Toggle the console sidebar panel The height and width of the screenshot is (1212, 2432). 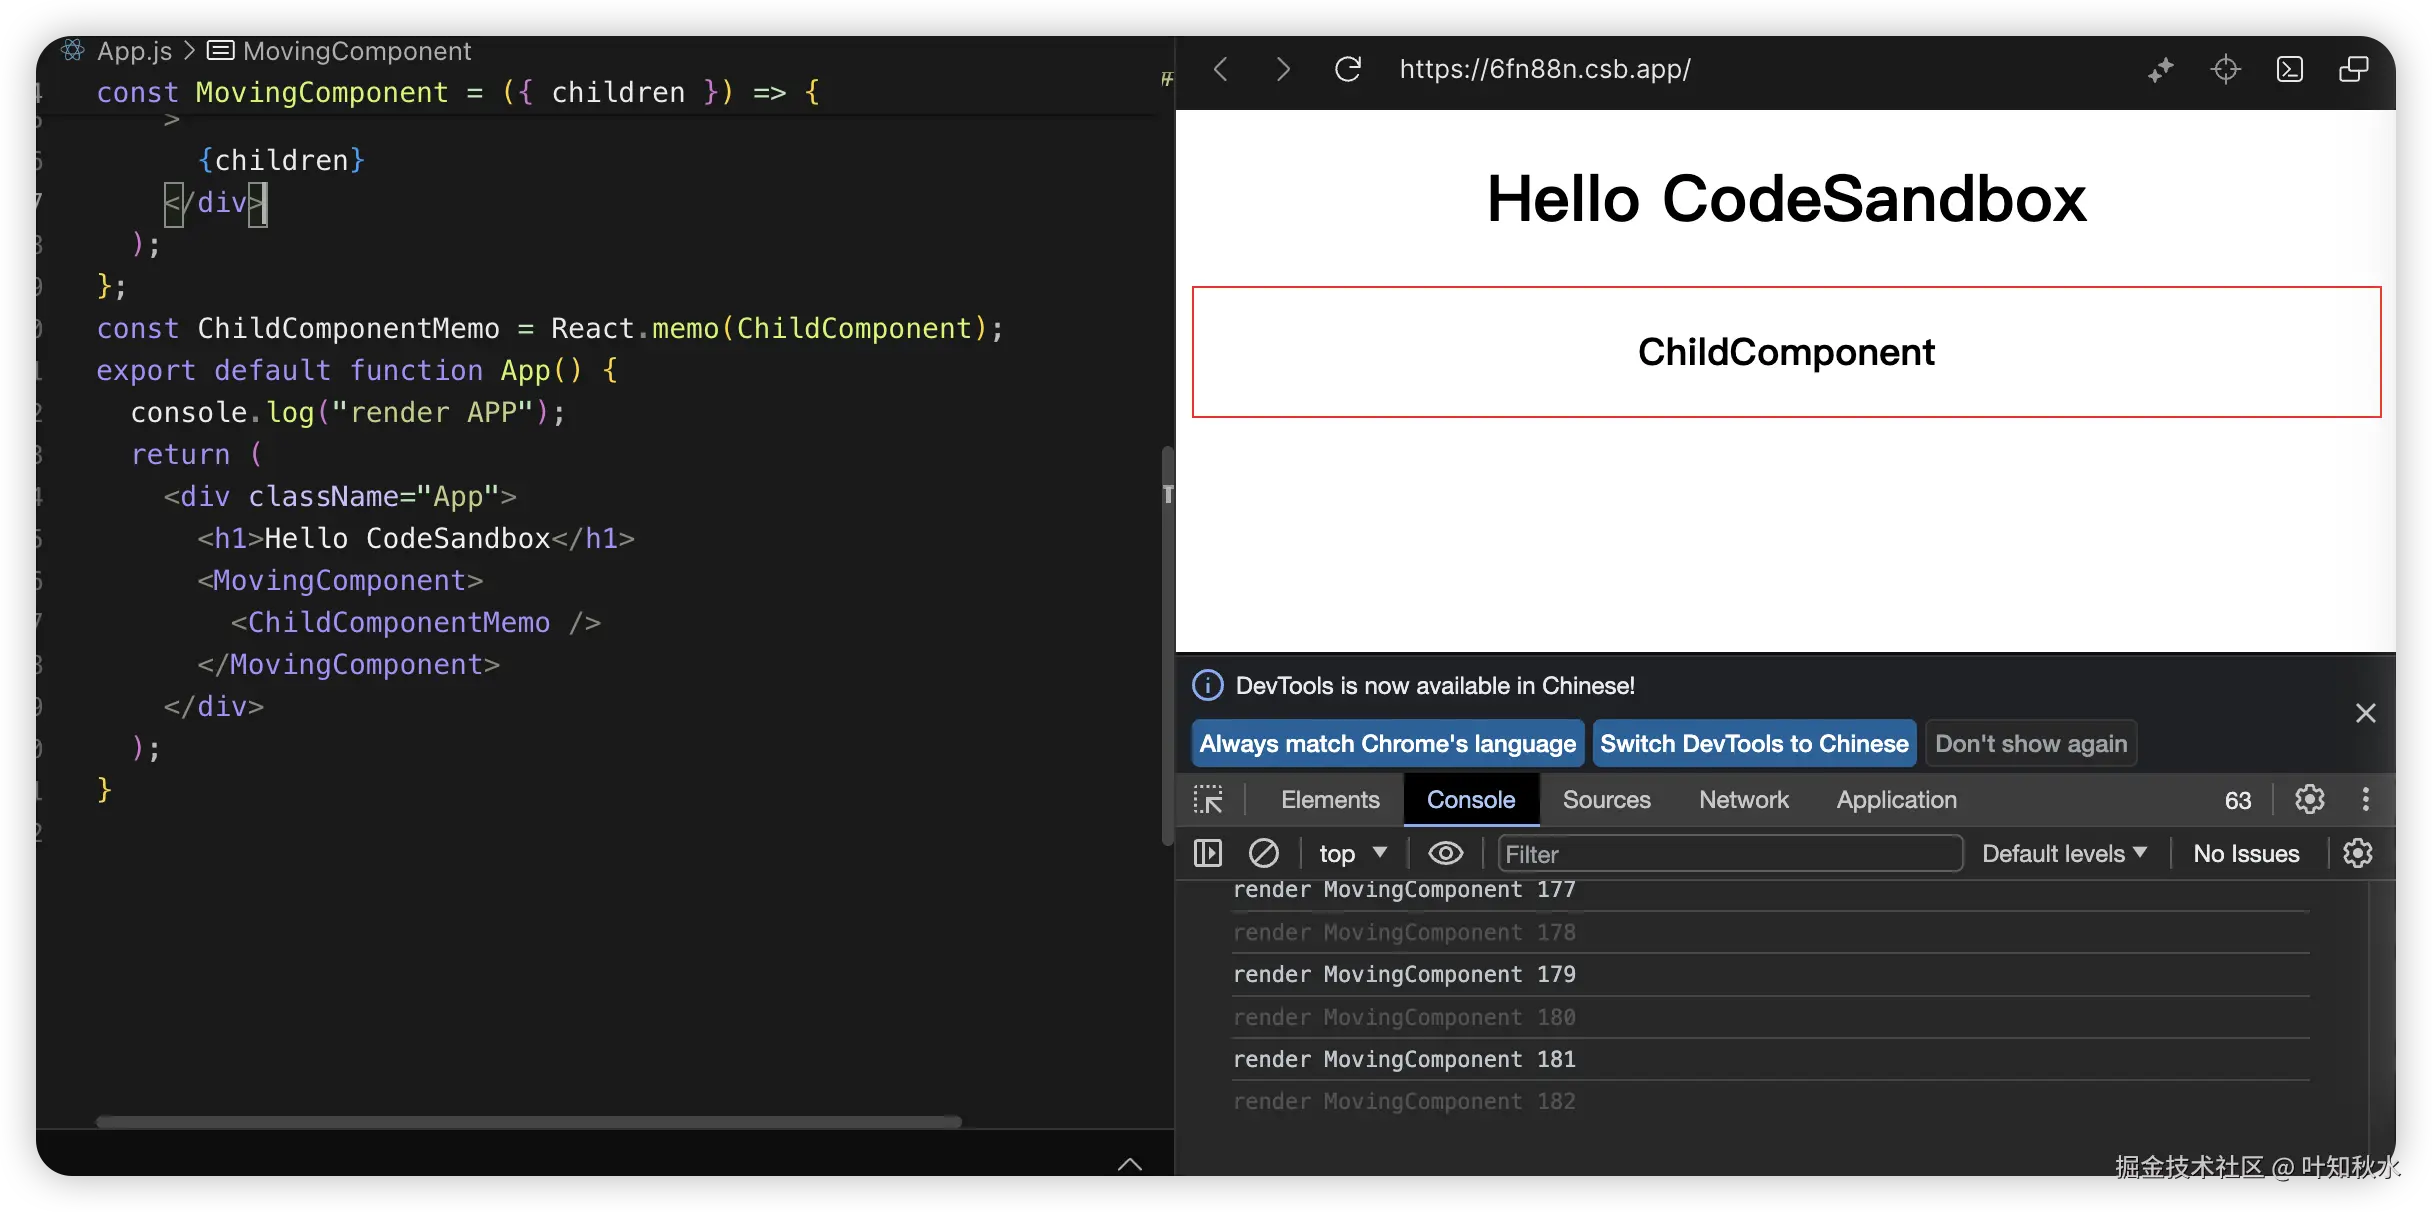tap(1208, 853)
